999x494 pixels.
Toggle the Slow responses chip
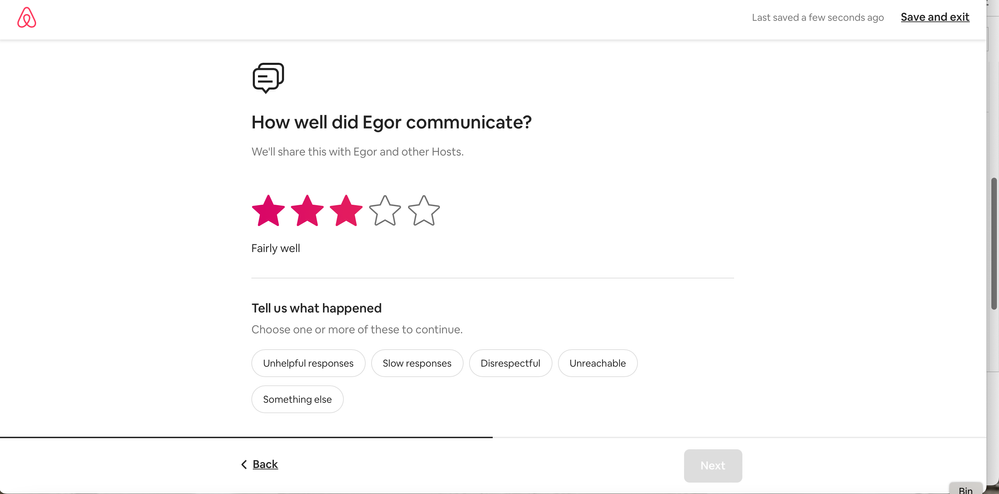click(x=417, y=363)
